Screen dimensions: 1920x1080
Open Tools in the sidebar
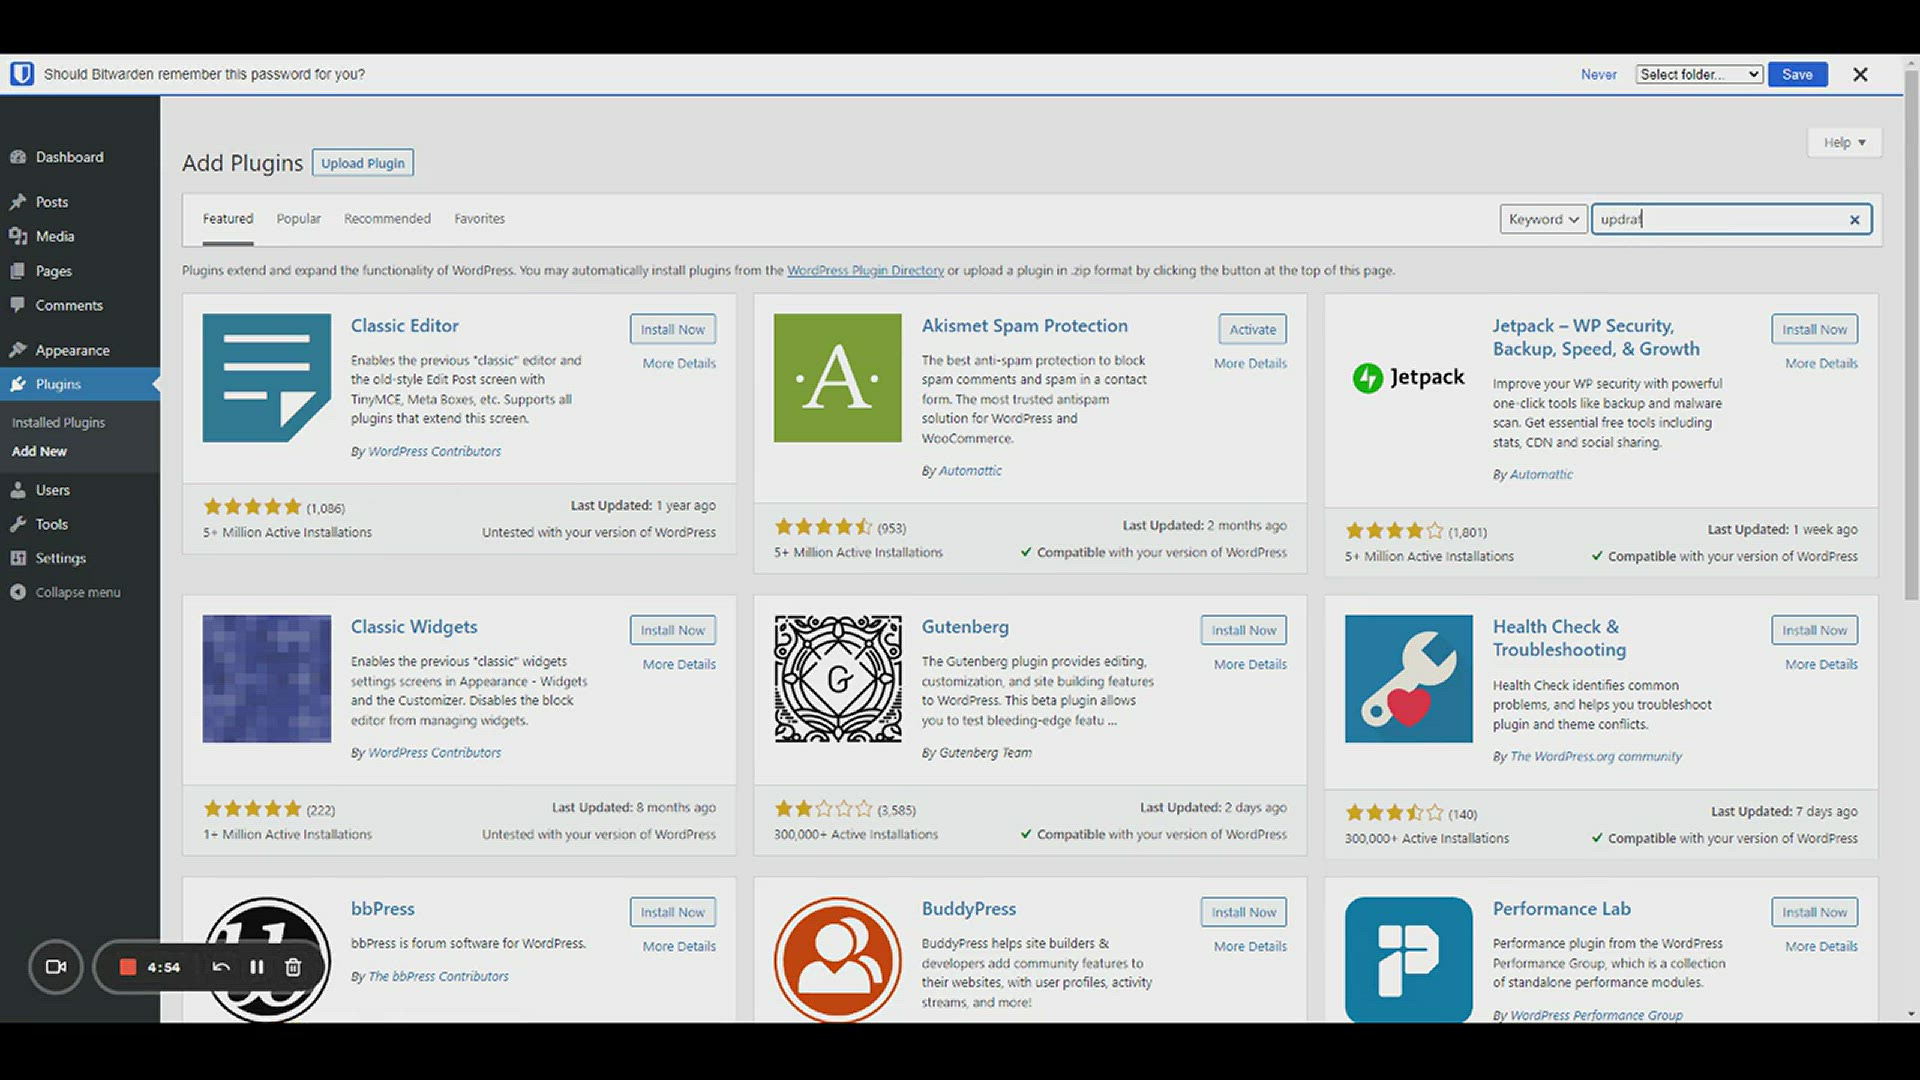52,524
